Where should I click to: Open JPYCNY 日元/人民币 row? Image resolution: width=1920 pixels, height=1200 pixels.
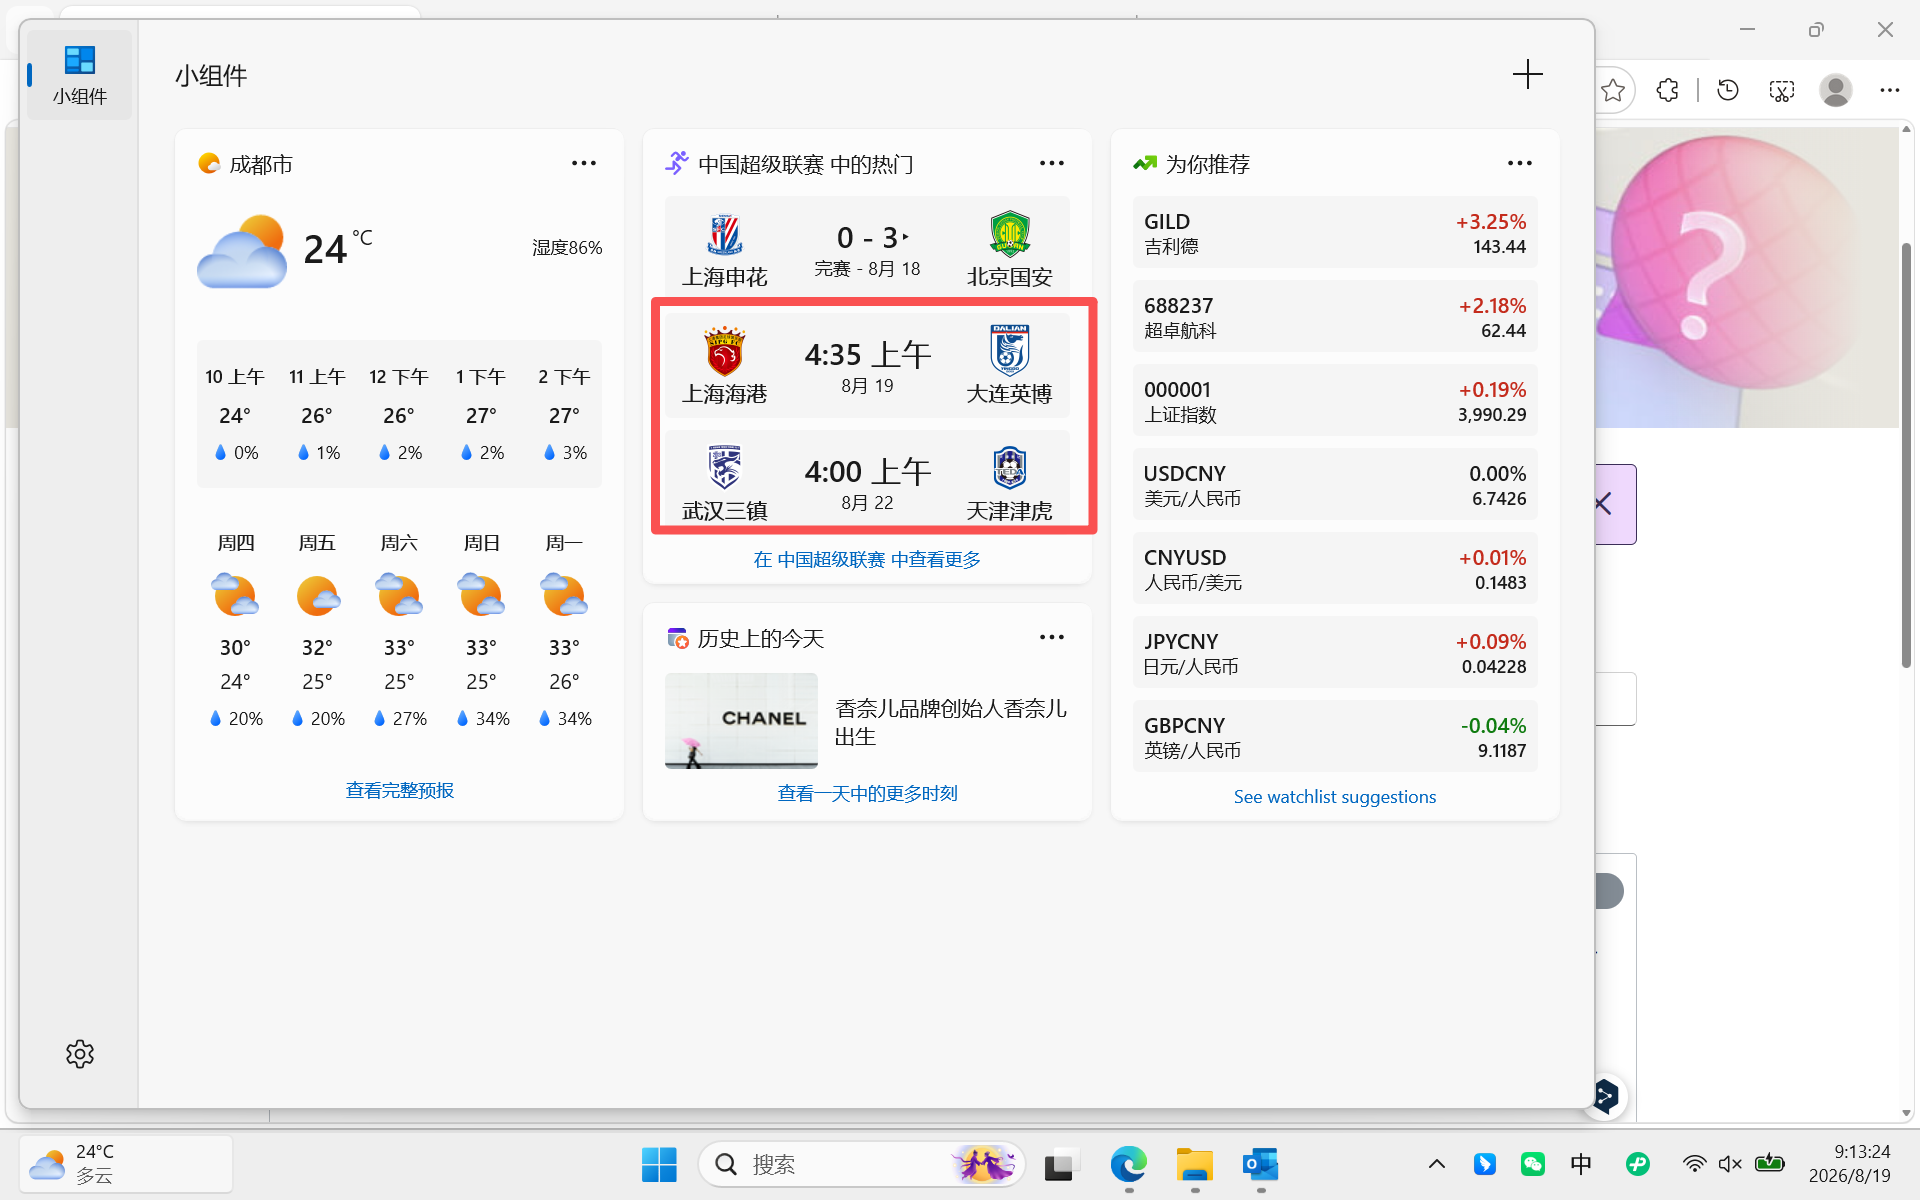[1335, 653]
